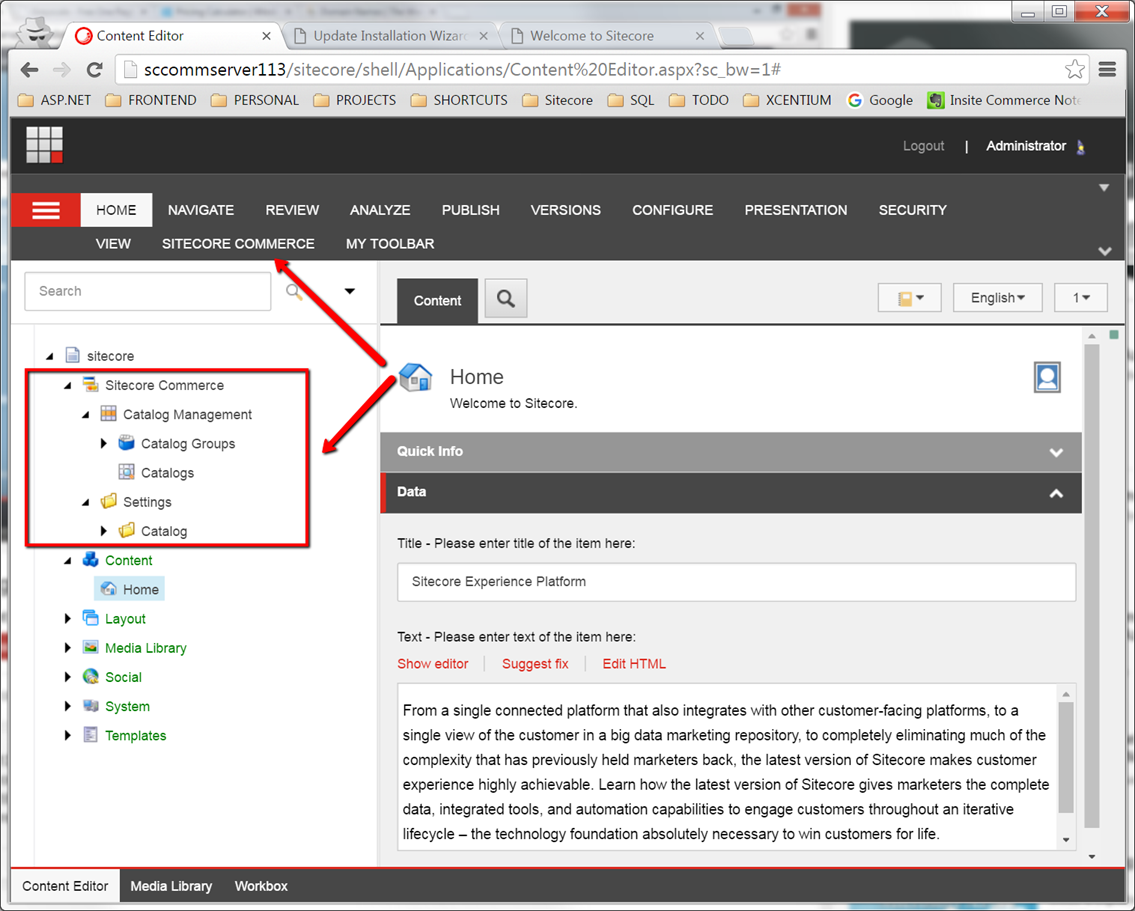Screen dimensions: 1135x911
Task: Click the Sitecore Commerce node icon
Action: 90,384
